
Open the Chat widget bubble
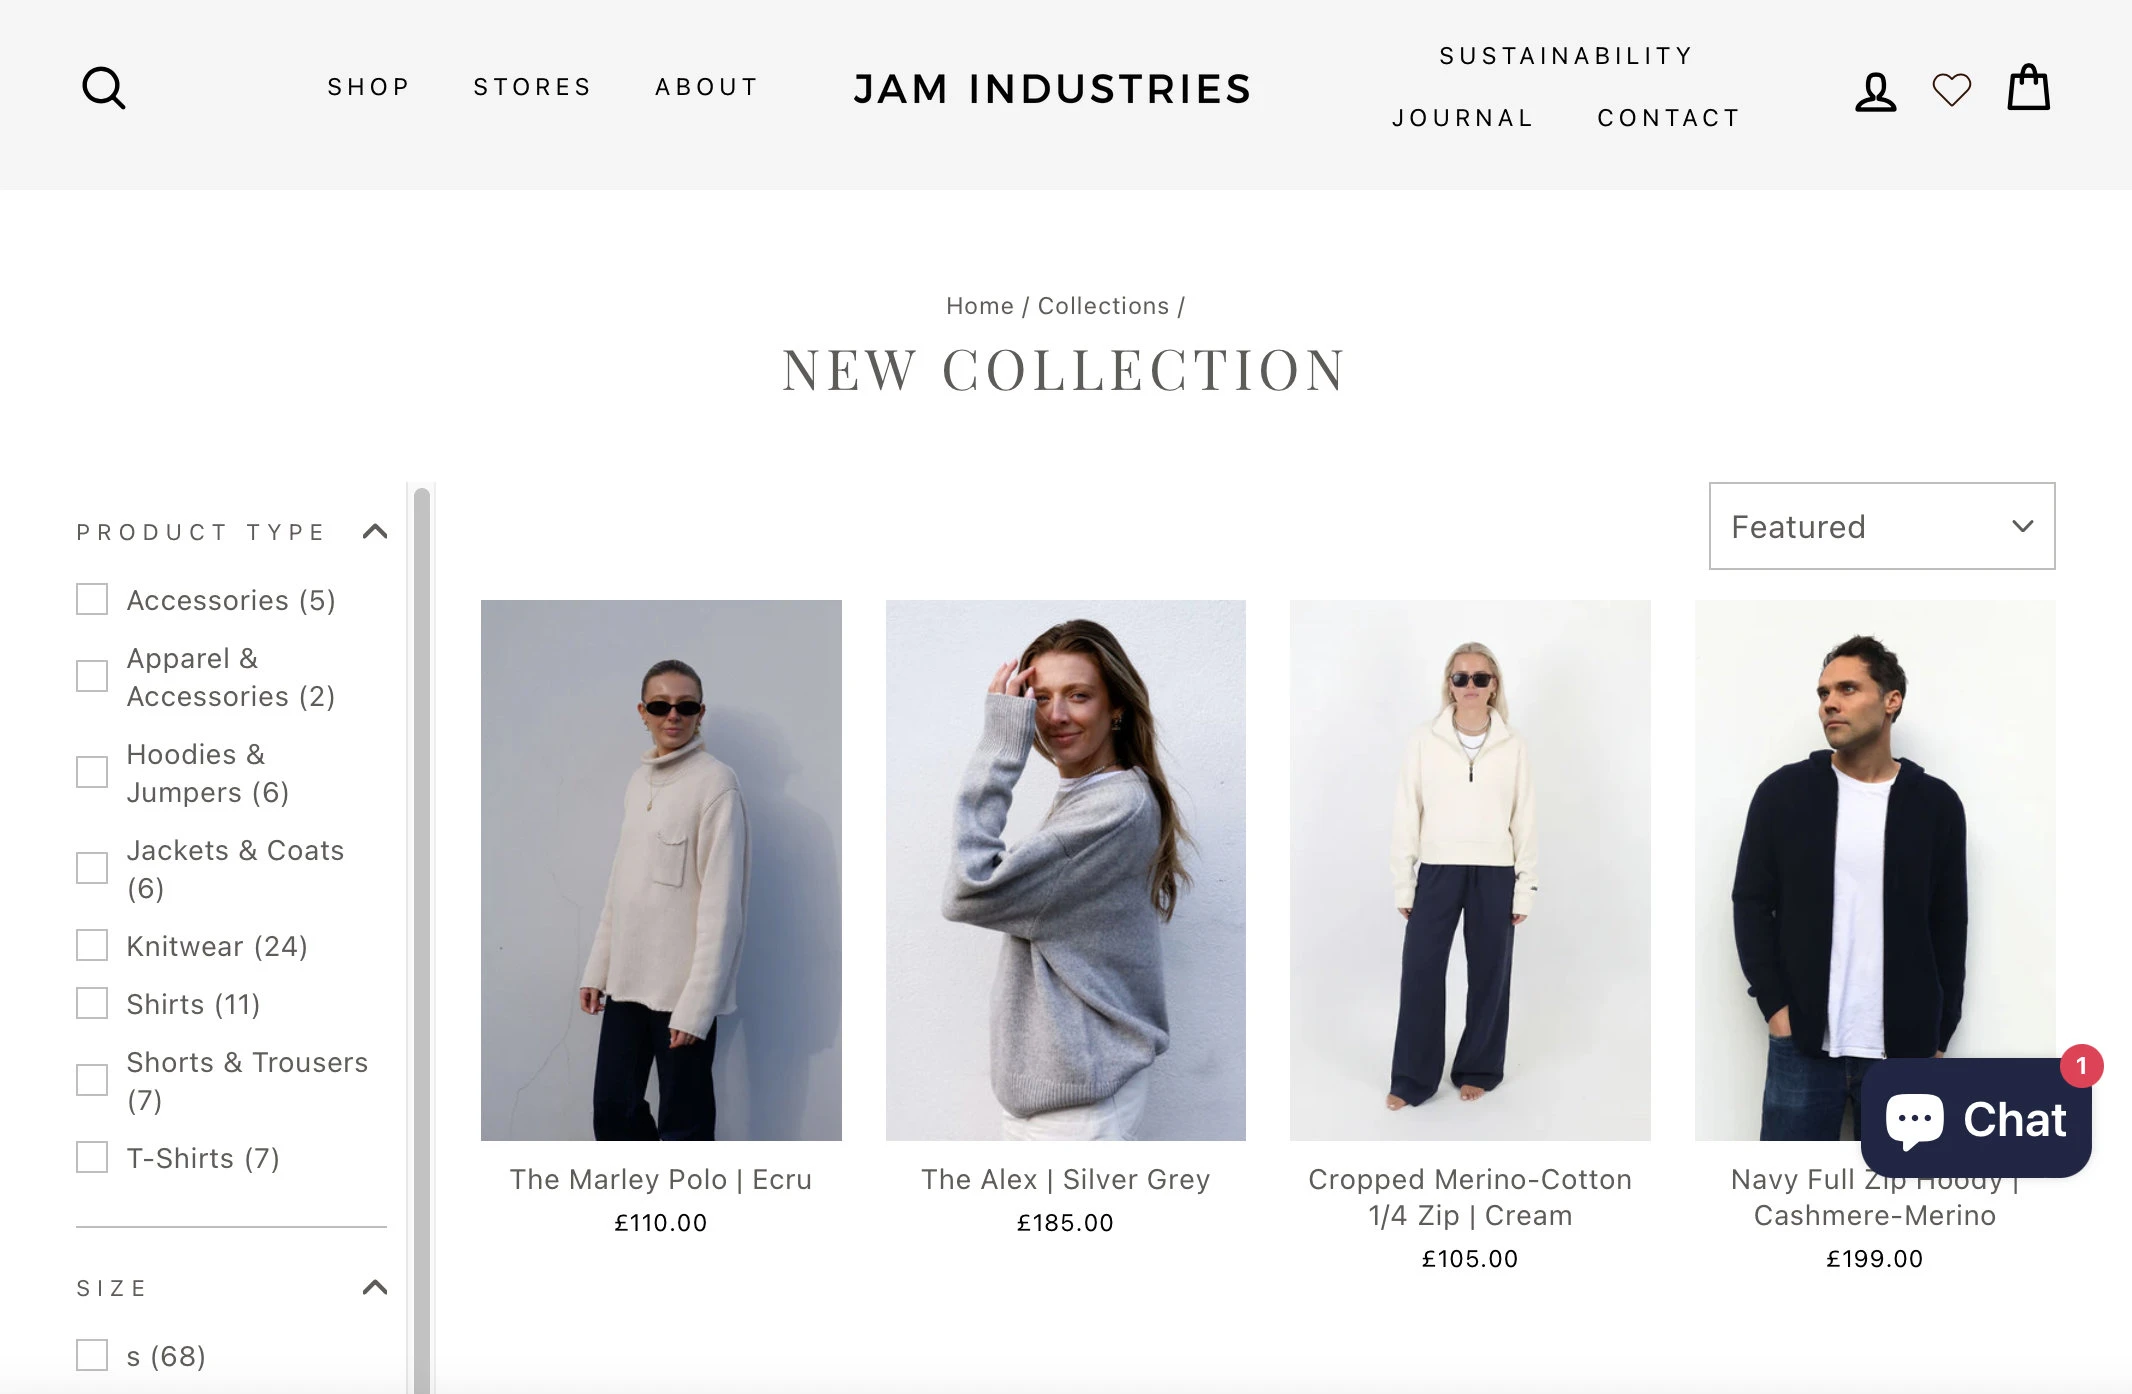pos(1976,1118)
